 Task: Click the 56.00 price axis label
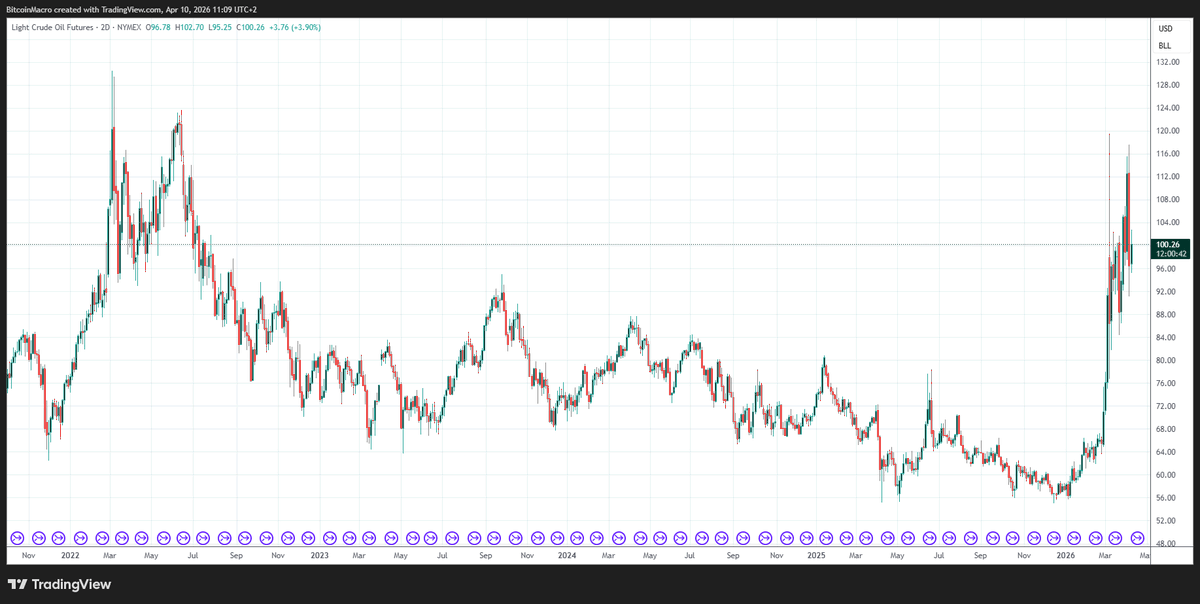(1168, 499)
